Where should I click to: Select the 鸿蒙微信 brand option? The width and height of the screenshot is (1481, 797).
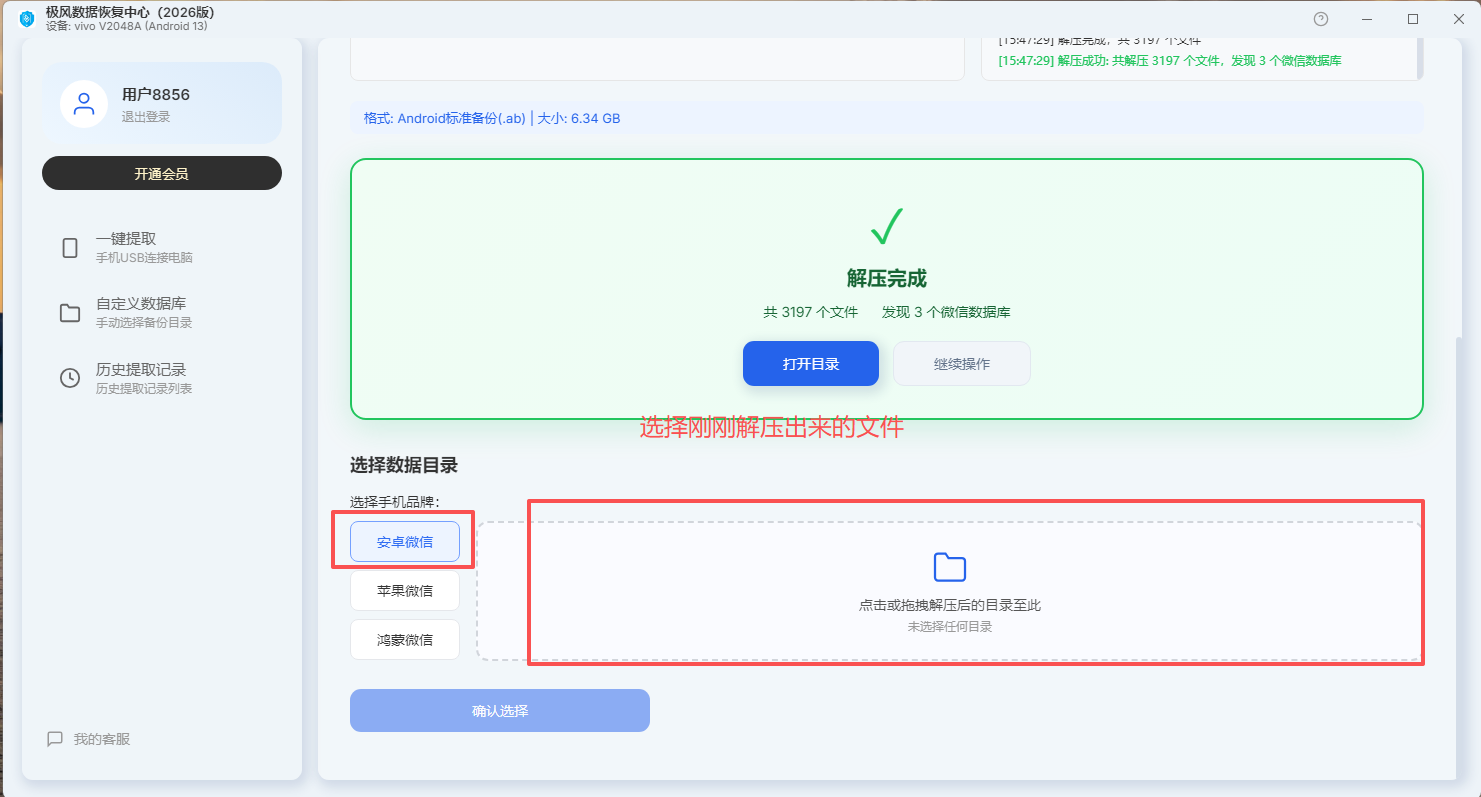pyautogui.click(x=405, y=639)
